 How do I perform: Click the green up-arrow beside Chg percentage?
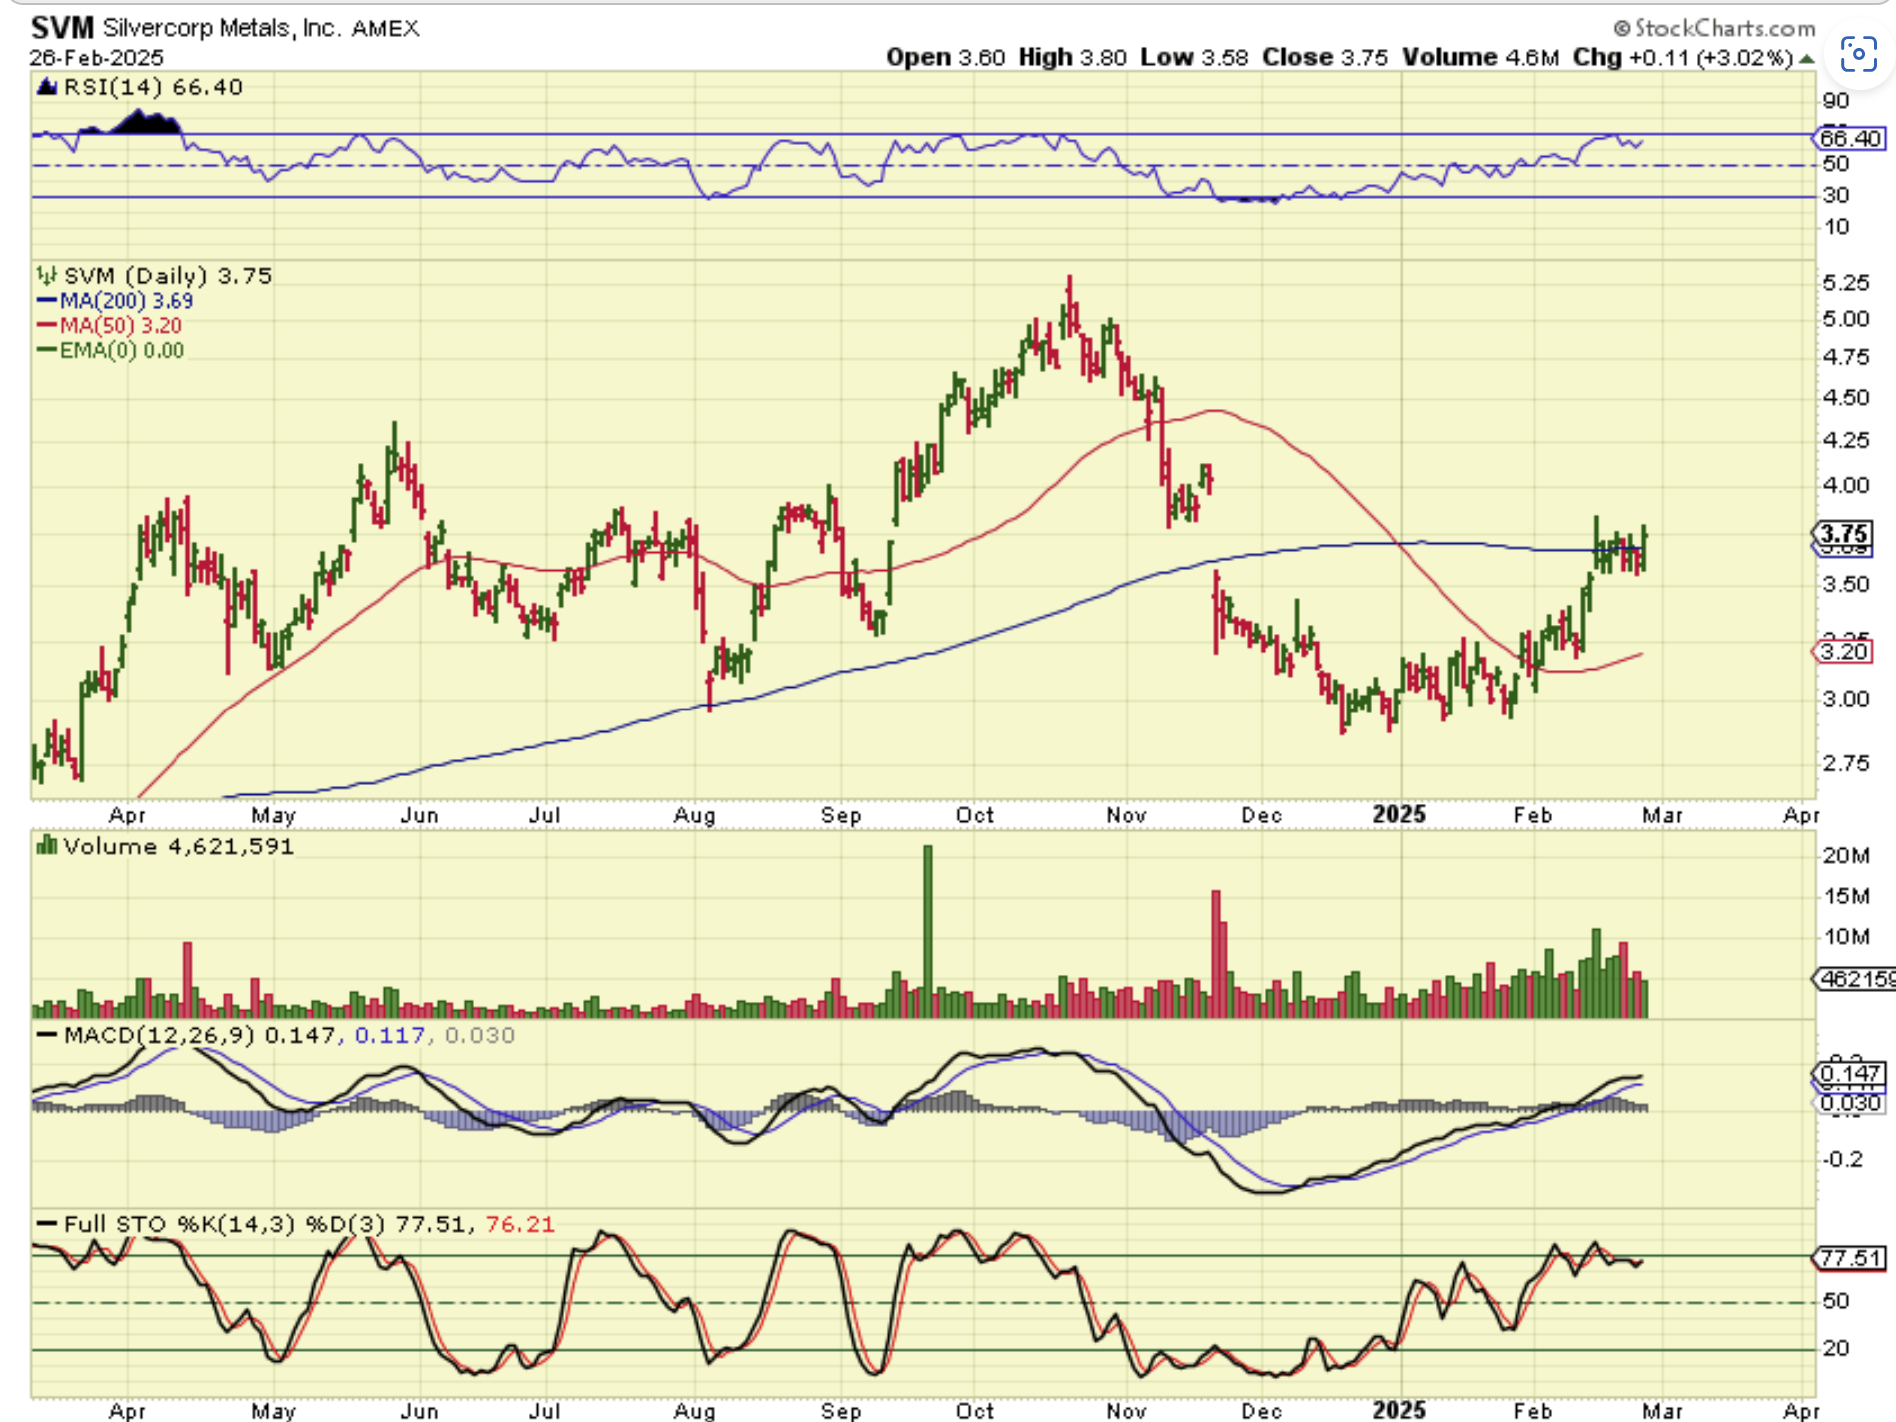click(x=1806, y=59)
